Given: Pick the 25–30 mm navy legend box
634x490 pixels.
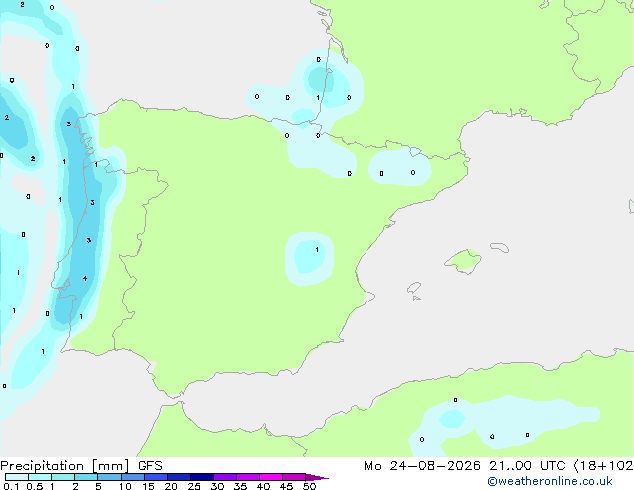Looking at the screenshot, I should tap(202, 477).
